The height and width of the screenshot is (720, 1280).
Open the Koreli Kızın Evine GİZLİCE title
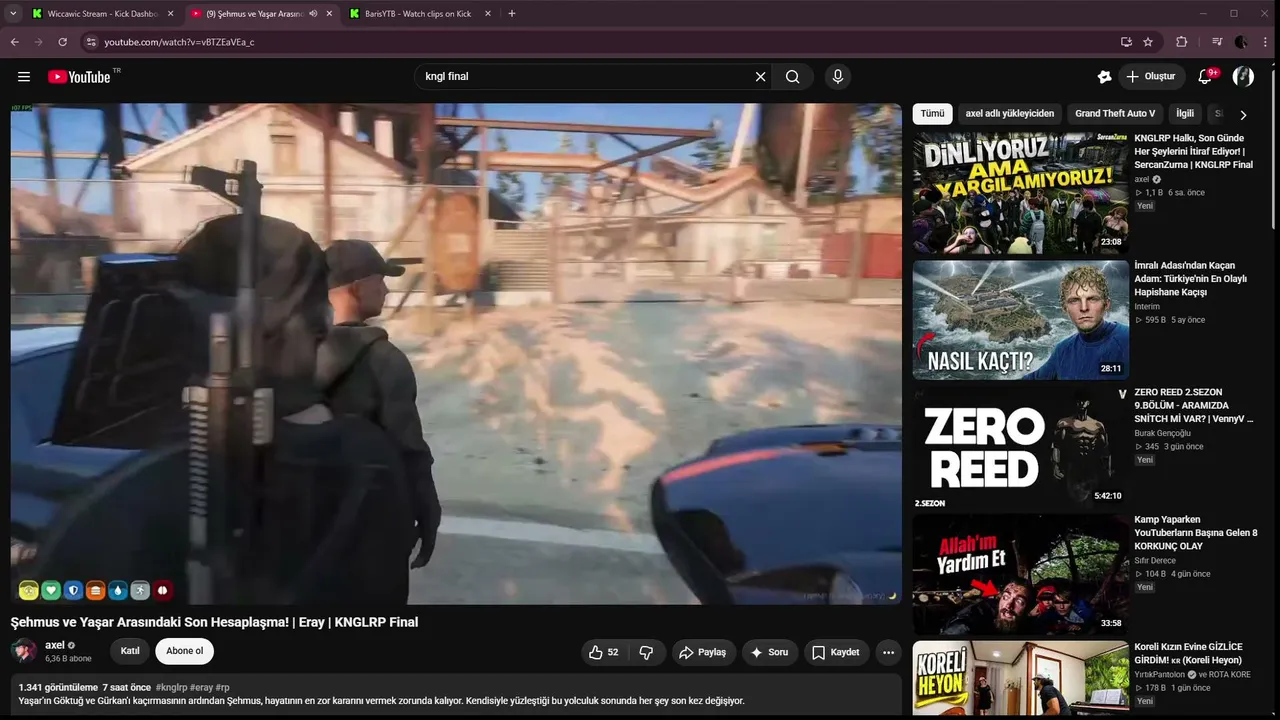pos(1188,654)
